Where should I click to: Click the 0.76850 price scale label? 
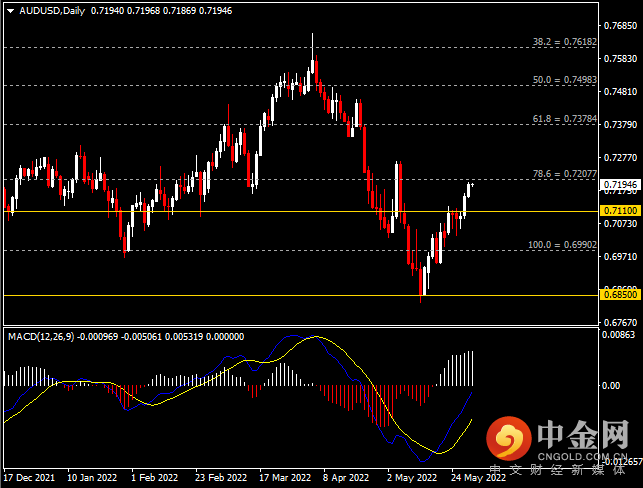coord(620,26)
